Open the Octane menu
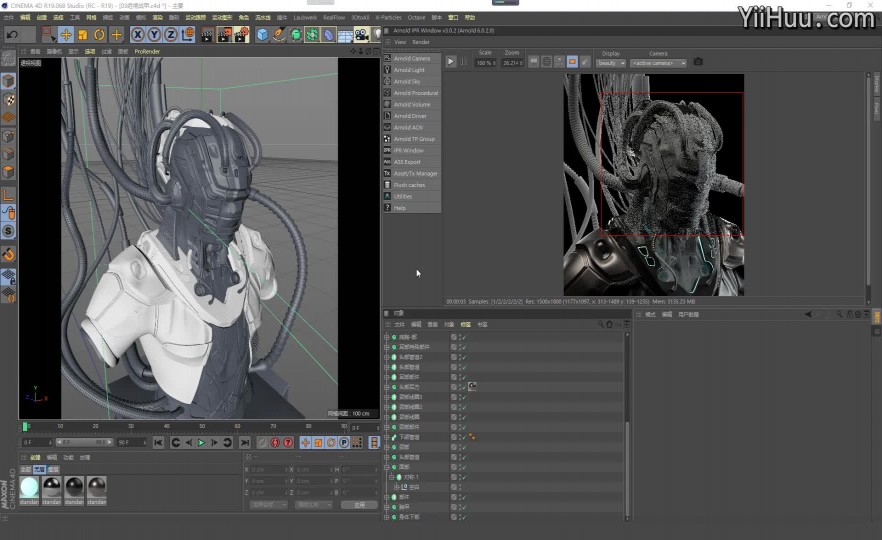882x540 pixels. click(x=416, y=17)
